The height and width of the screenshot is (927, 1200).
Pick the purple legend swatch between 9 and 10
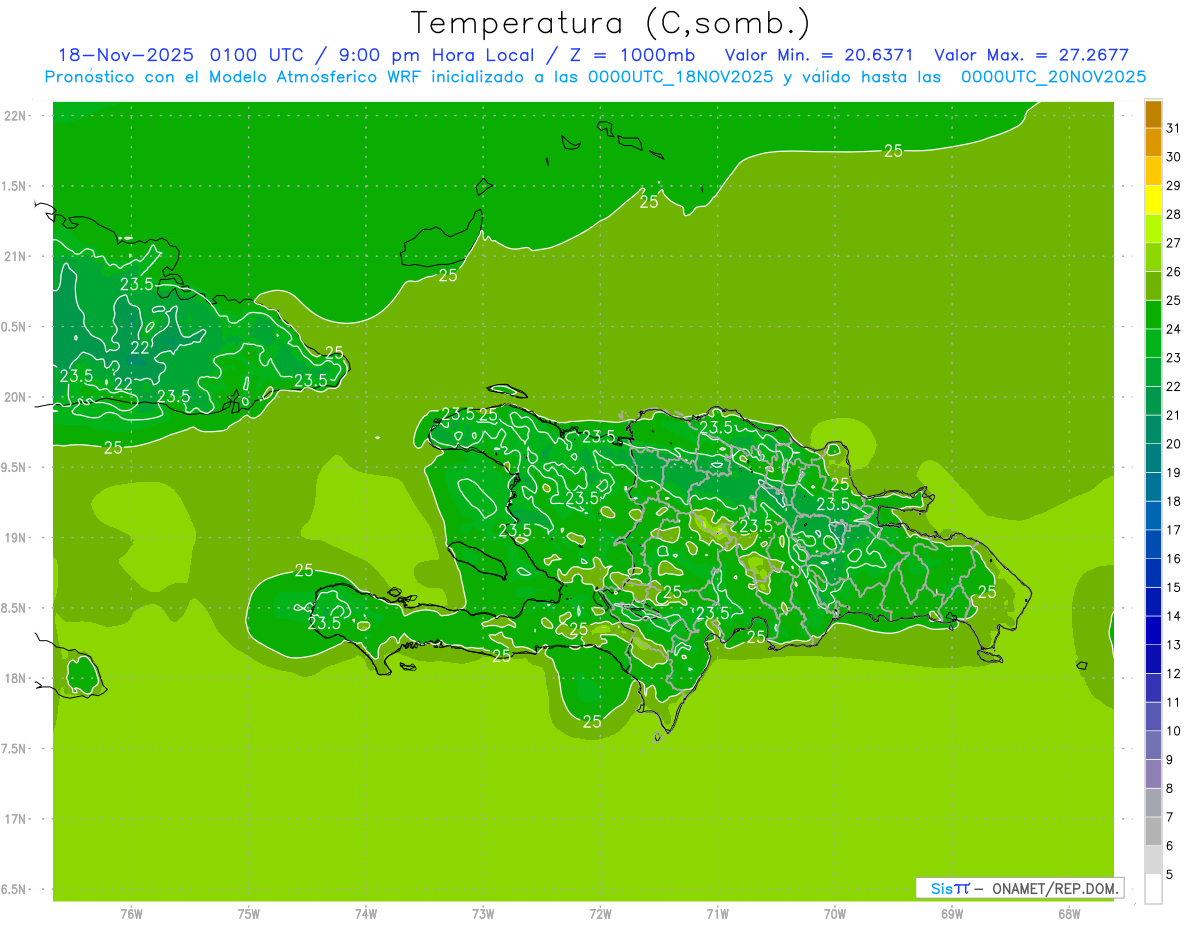pos(1153,745)
